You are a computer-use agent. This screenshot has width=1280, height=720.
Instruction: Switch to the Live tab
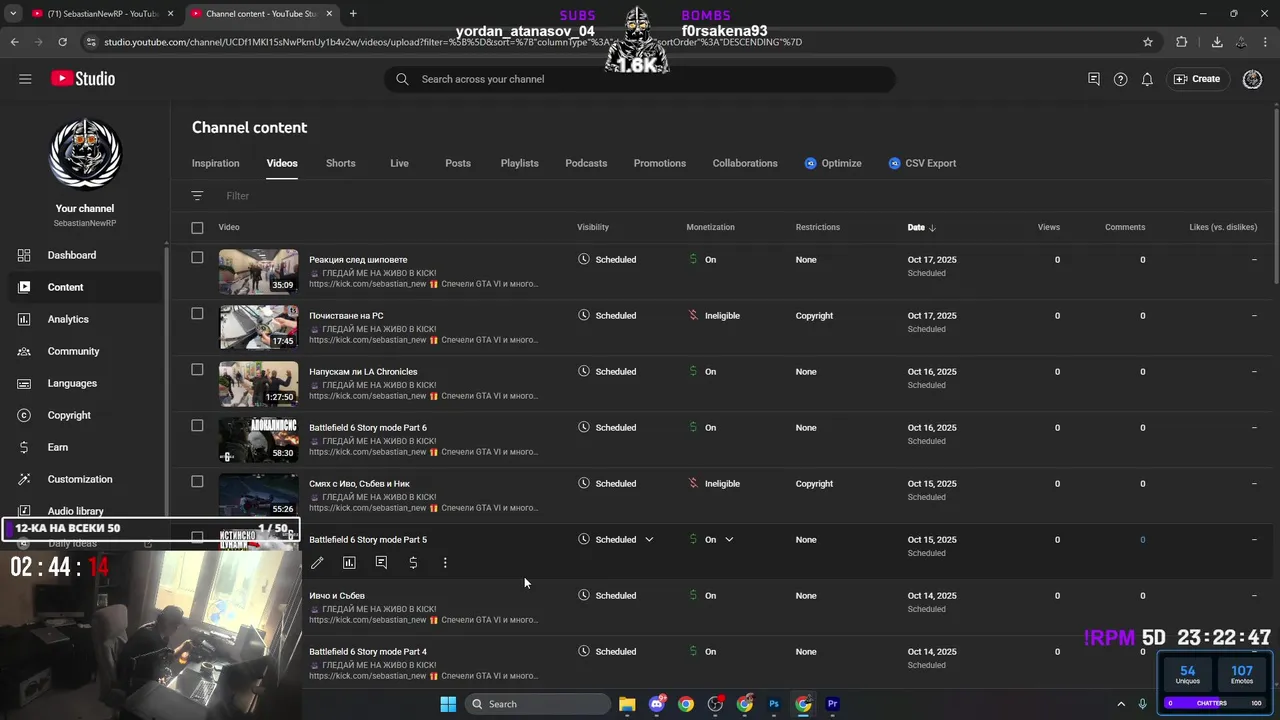399,163
